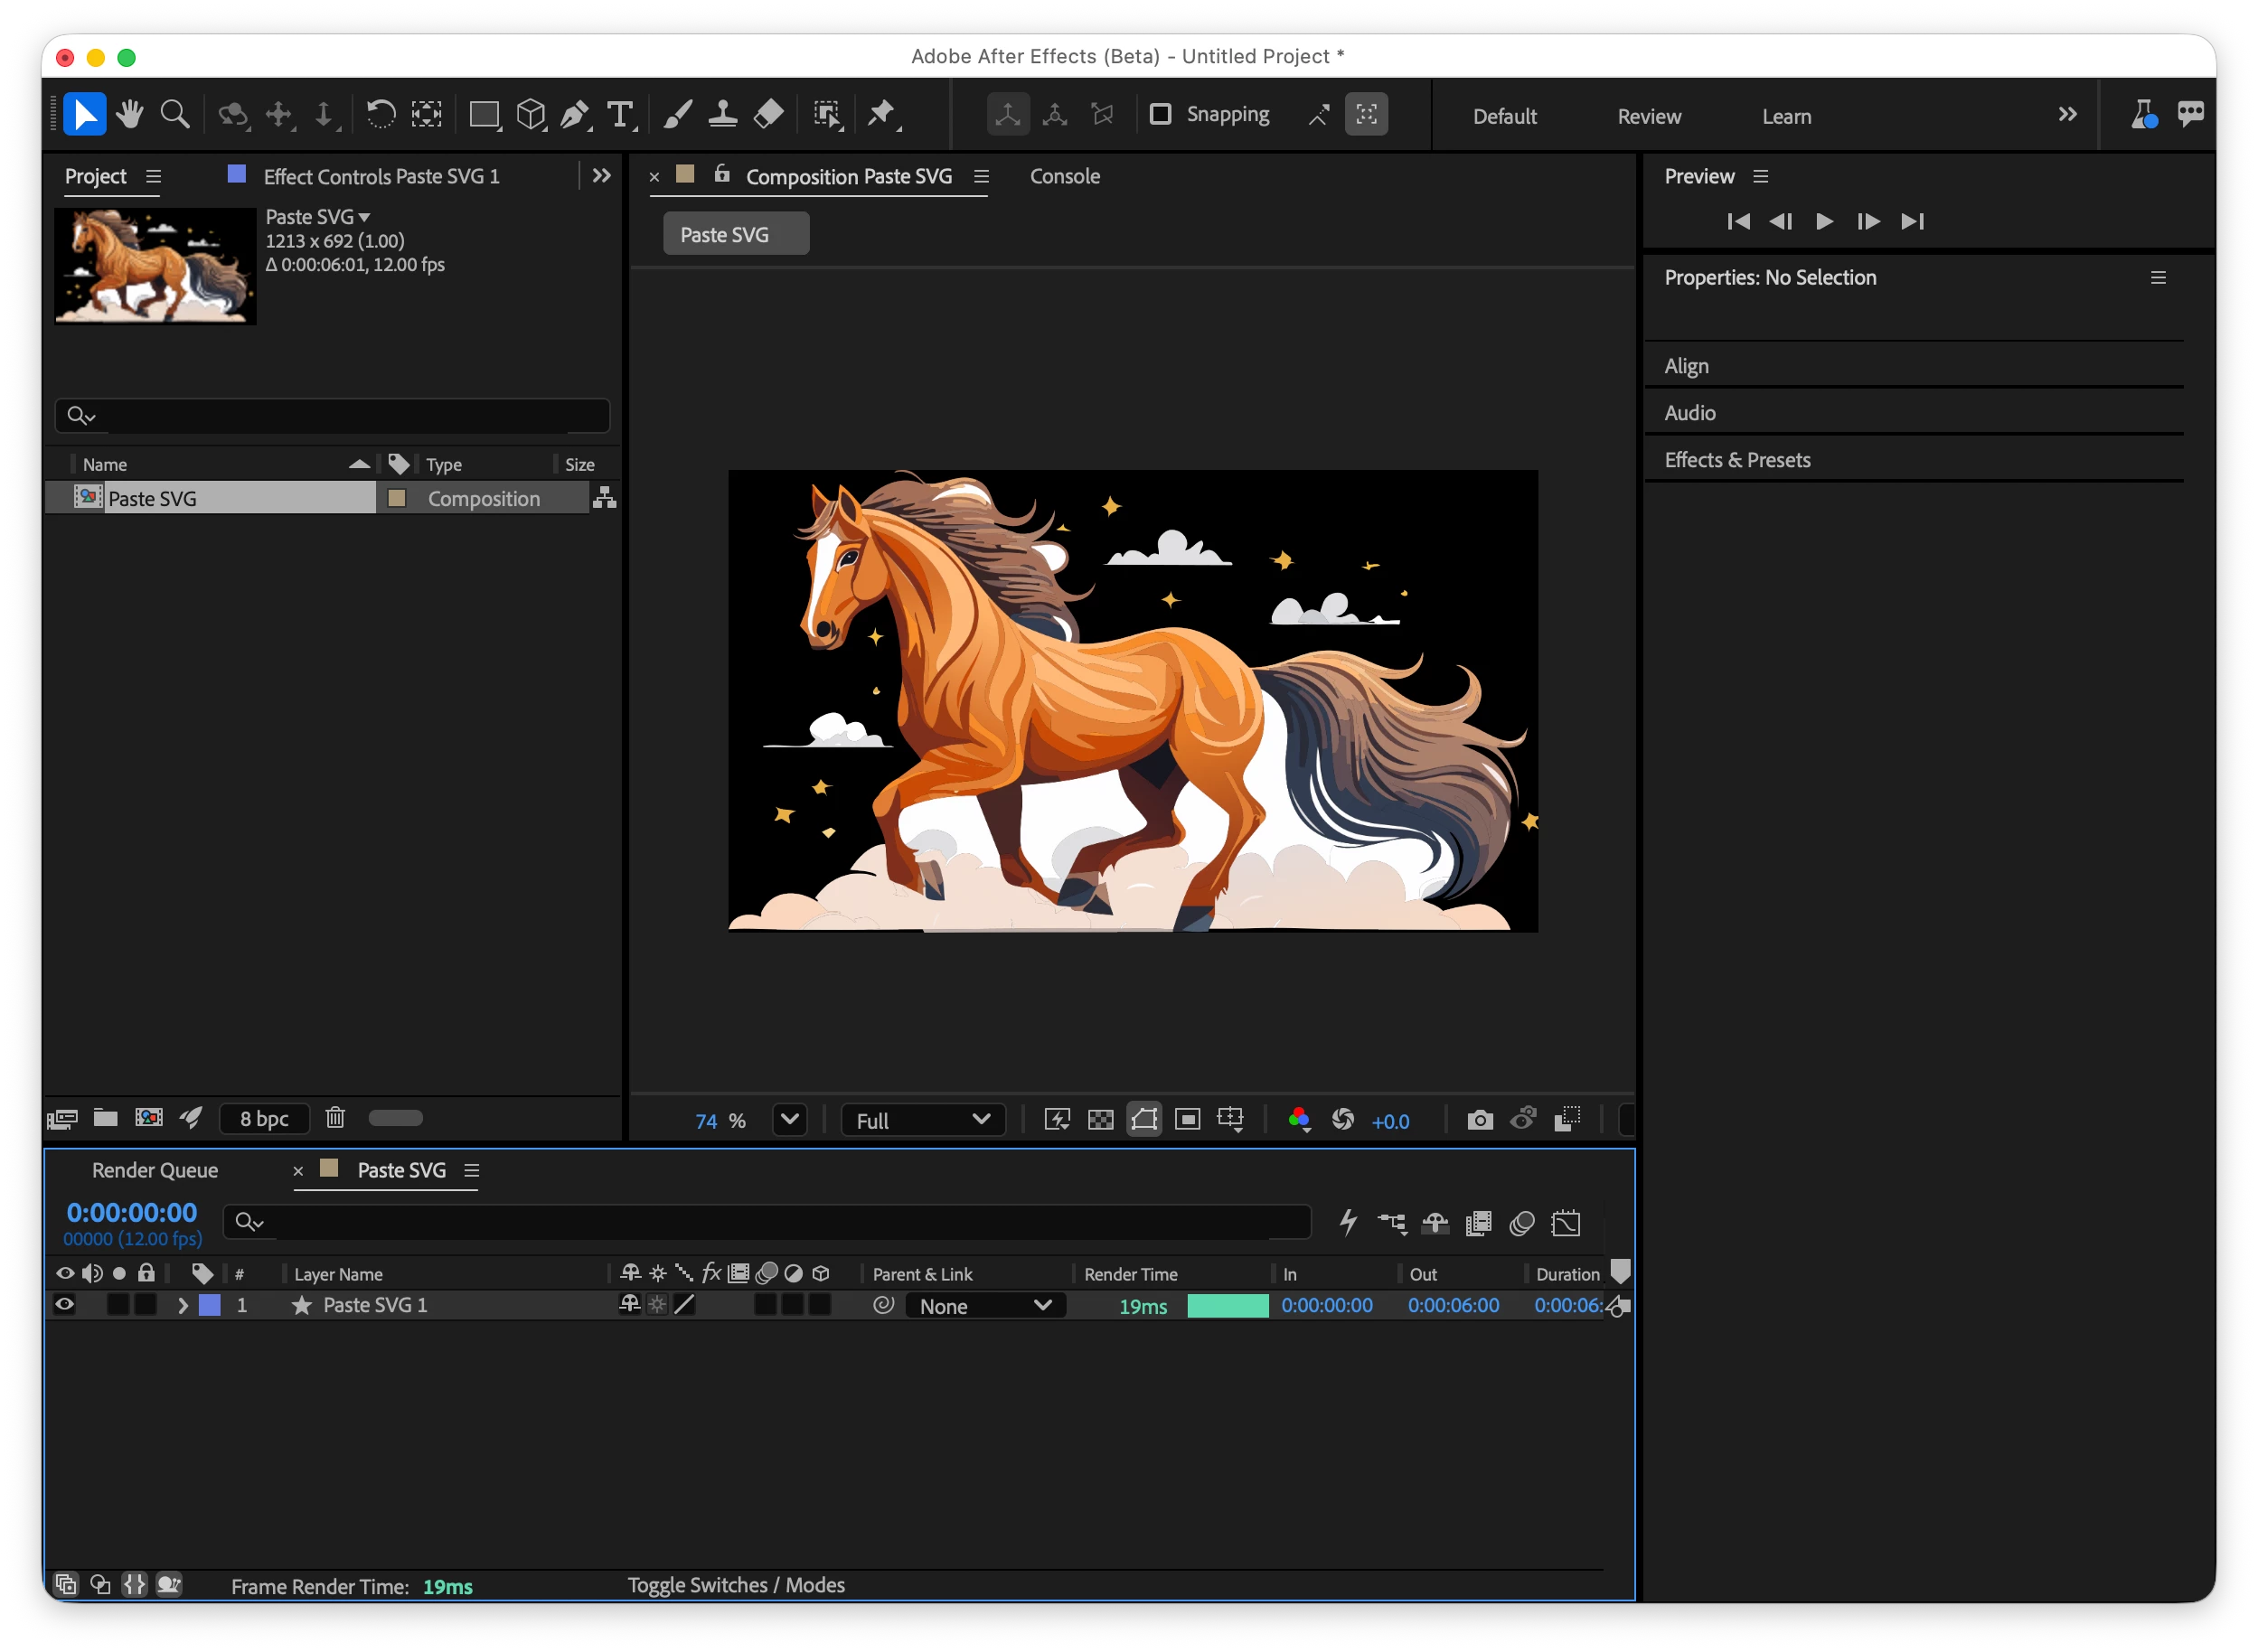Activate the Puppet Pin tool
Viewport: 2258px width, 1652px height.
(881, 114)
